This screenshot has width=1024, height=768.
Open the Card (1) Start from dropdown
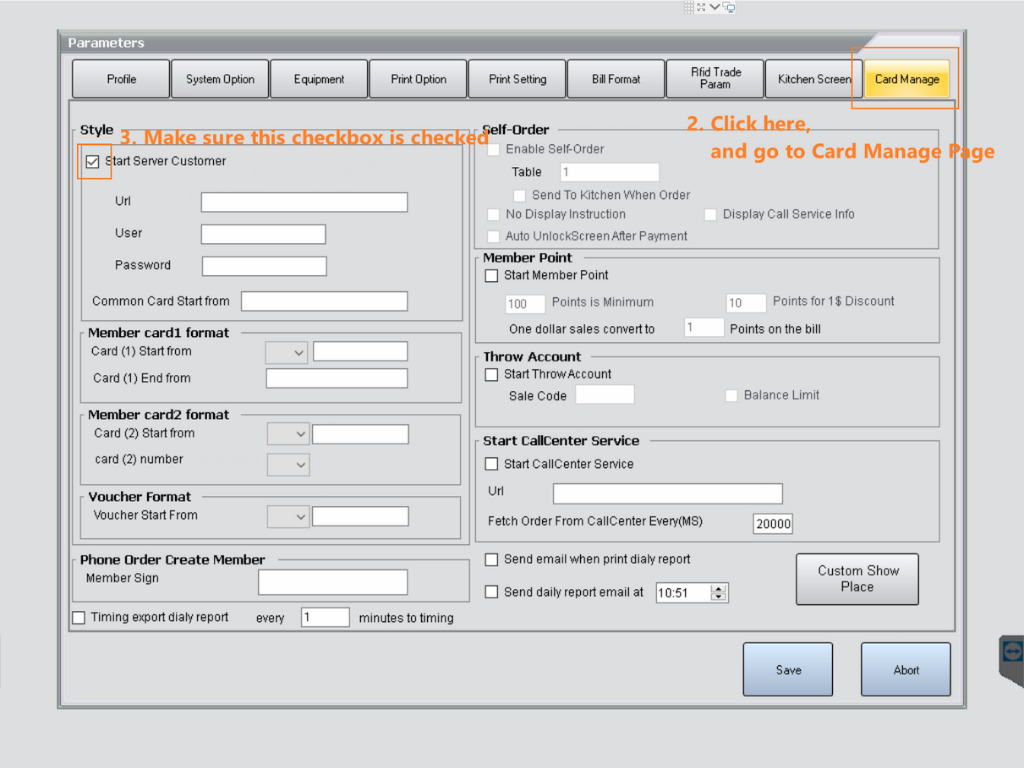coord(287,352)
